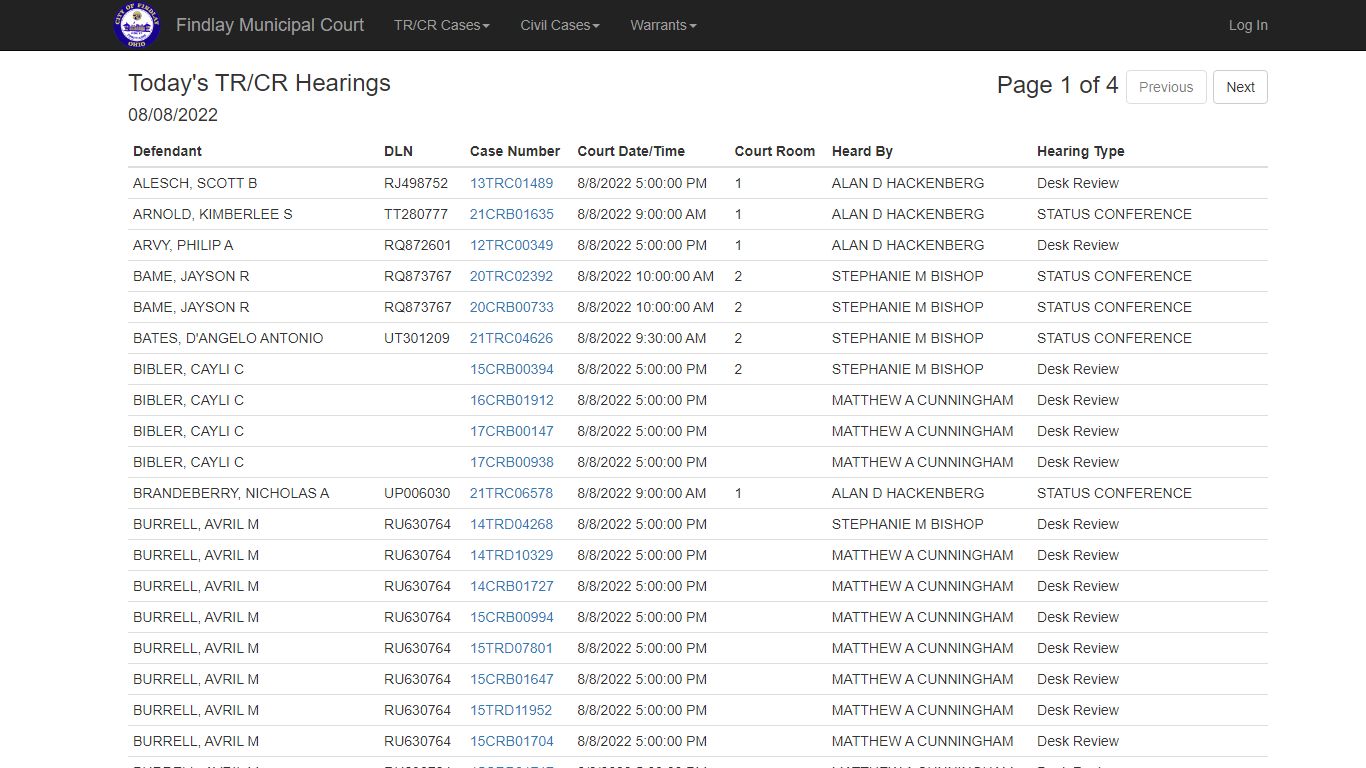This screenshot has height=768, width=1366.
Task: Click the Today's TR/CR Hearings heading
Action: (x=259, y=83)
